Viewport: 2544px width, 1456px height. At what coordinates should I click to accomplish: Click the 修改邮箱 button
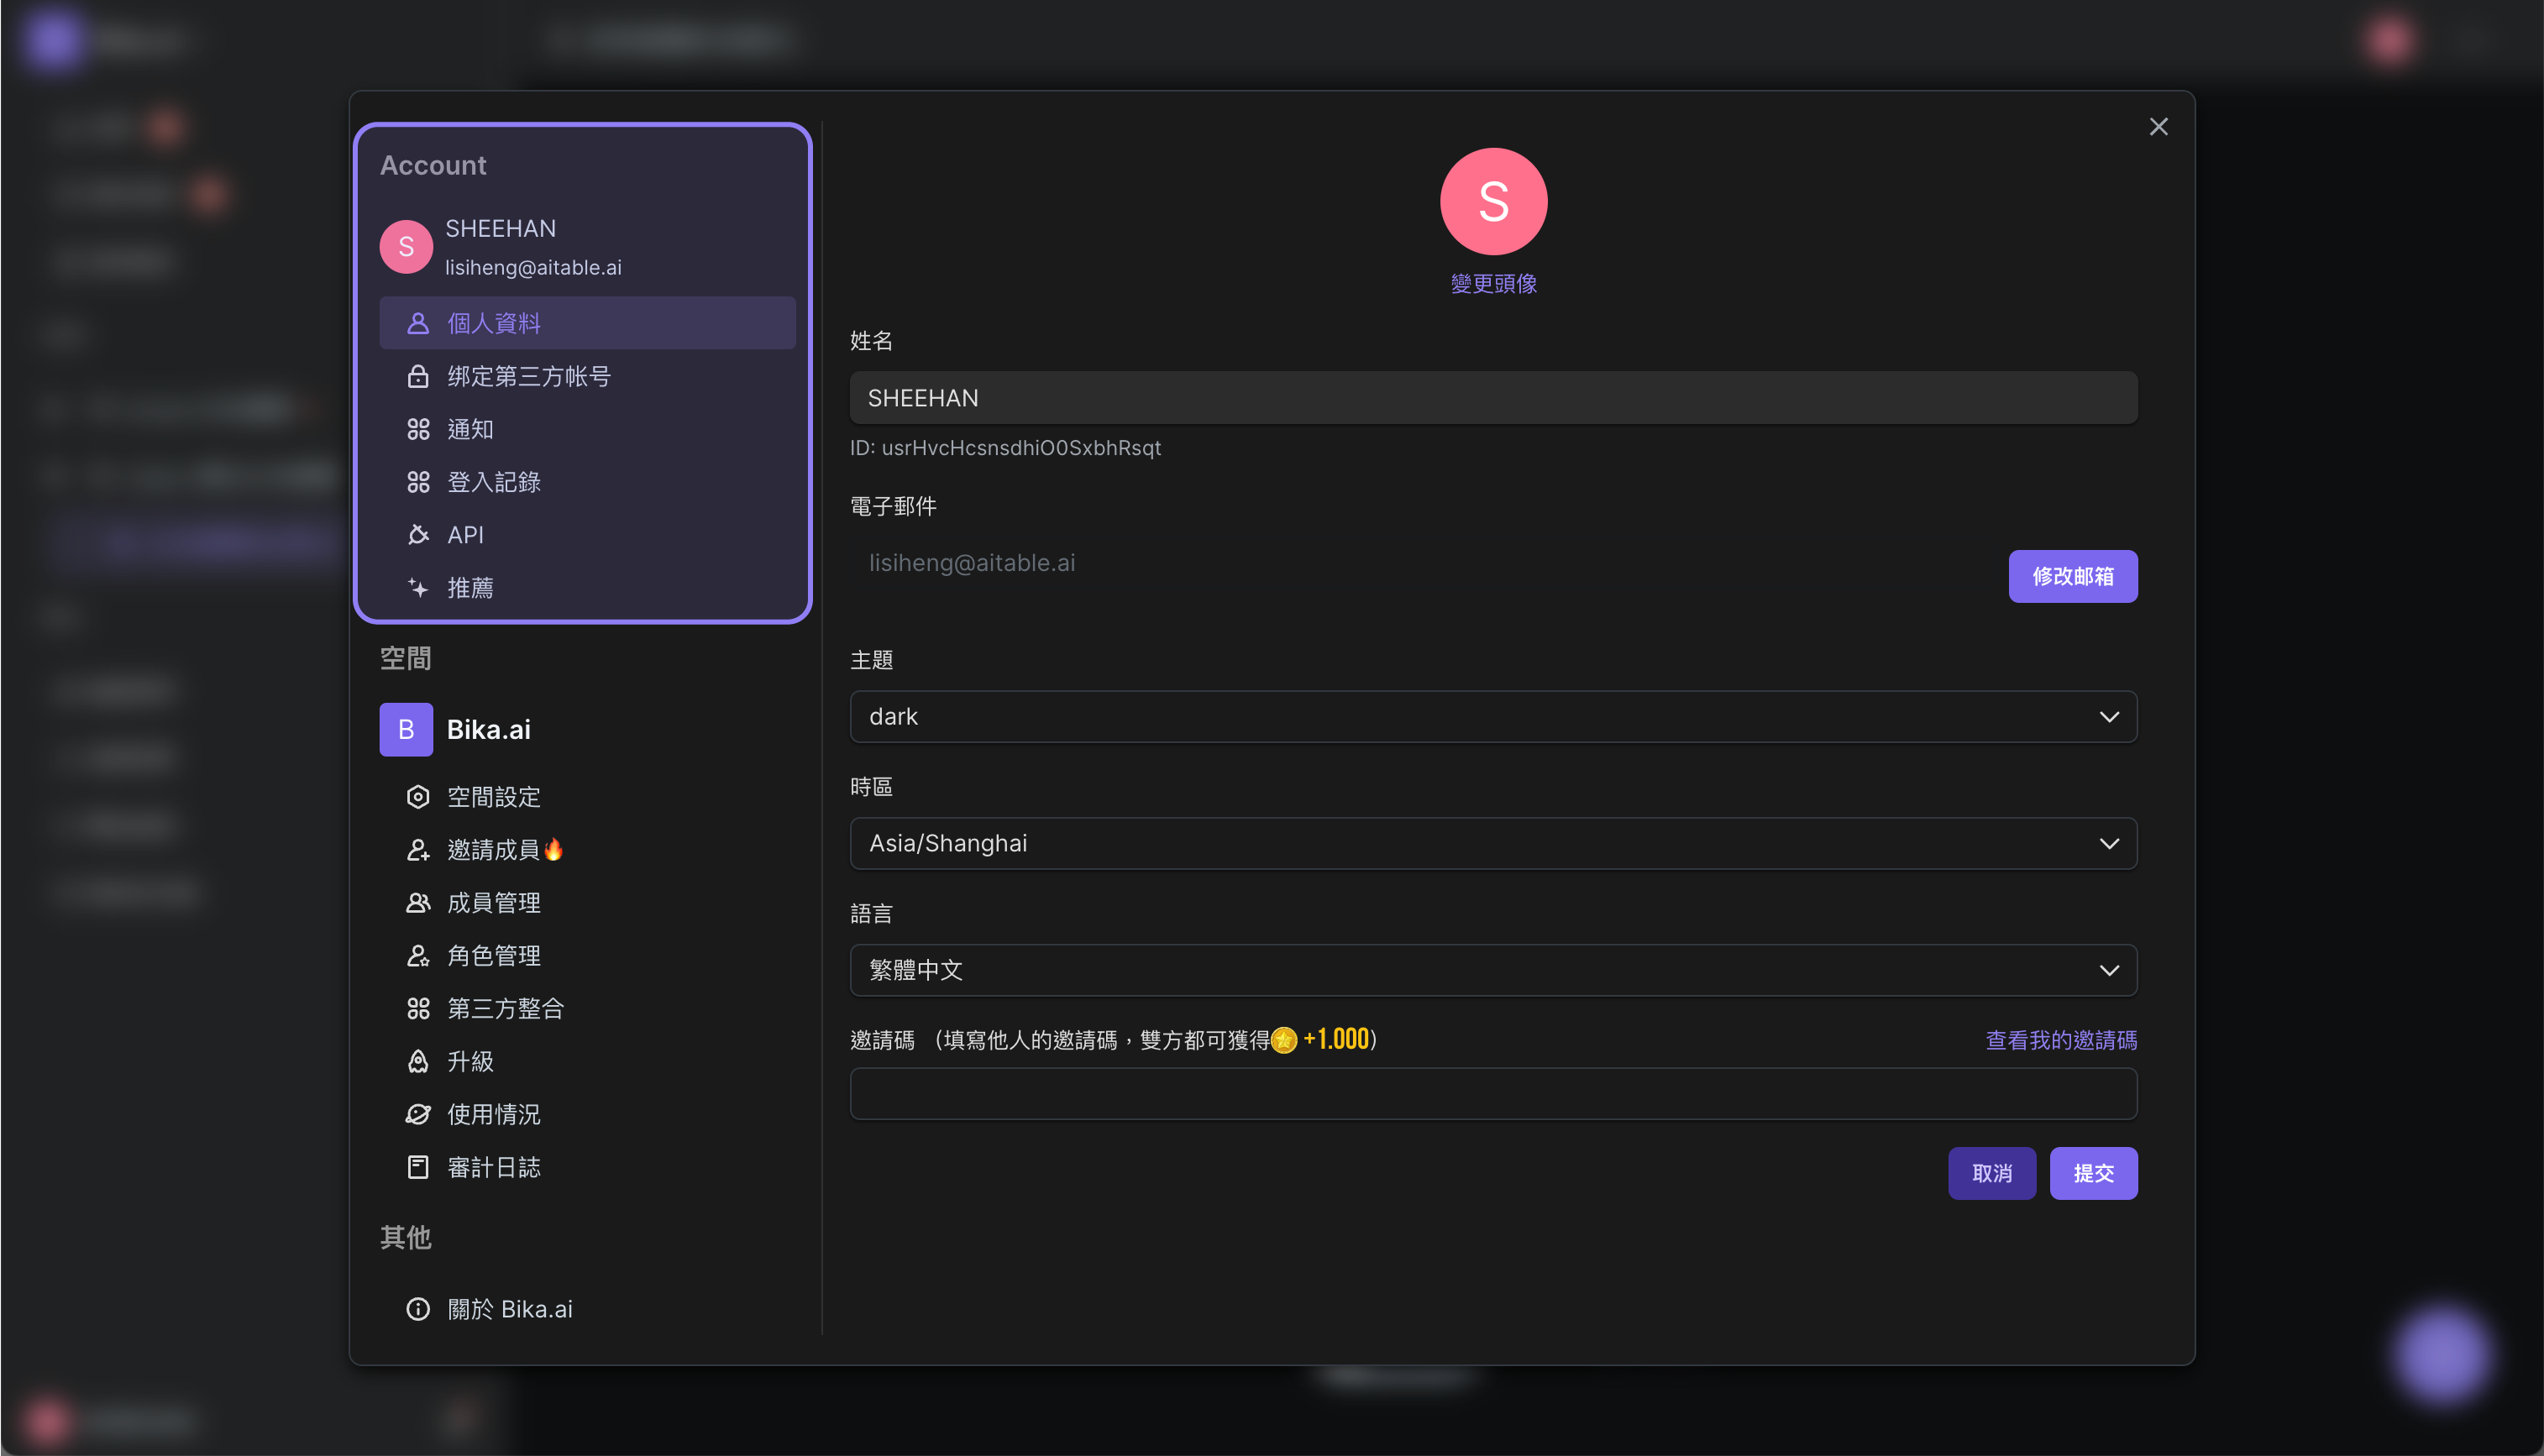(2072, 576)
